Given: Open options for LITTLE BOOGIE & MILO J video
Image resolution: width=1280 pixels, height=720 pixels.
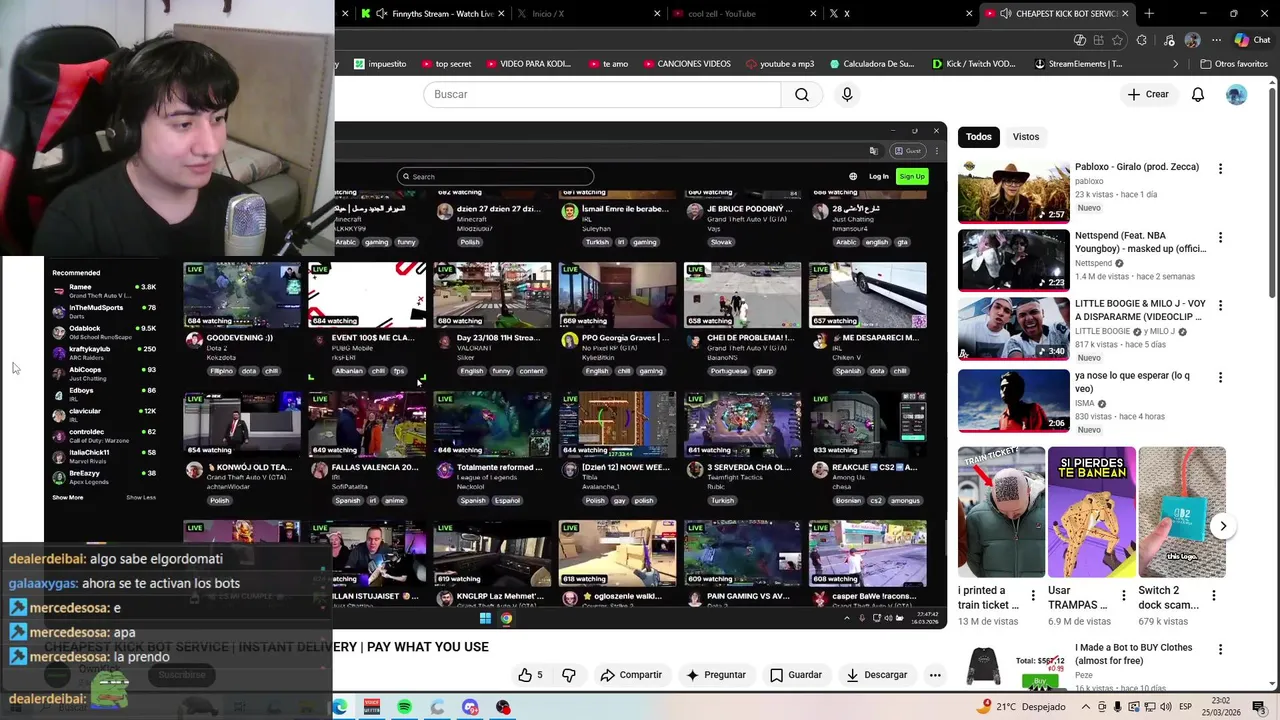Looking at the screenshot, I should [1220, 305].
